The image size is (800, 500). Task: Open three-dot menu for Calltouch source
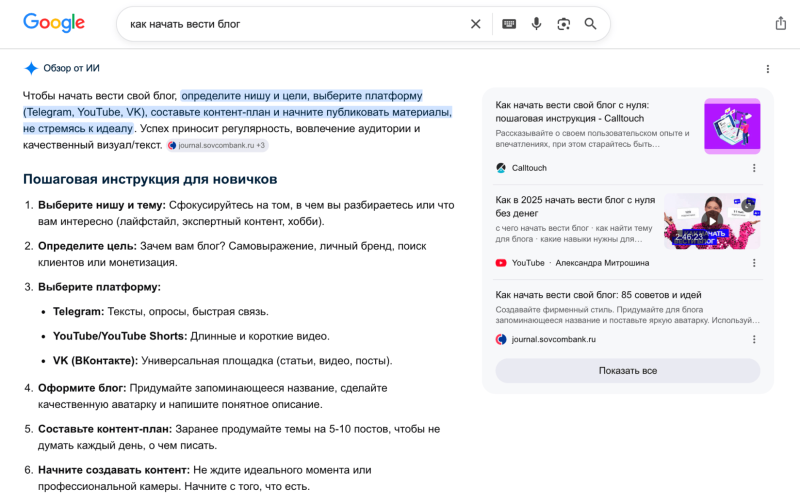(x=754, y=168)
